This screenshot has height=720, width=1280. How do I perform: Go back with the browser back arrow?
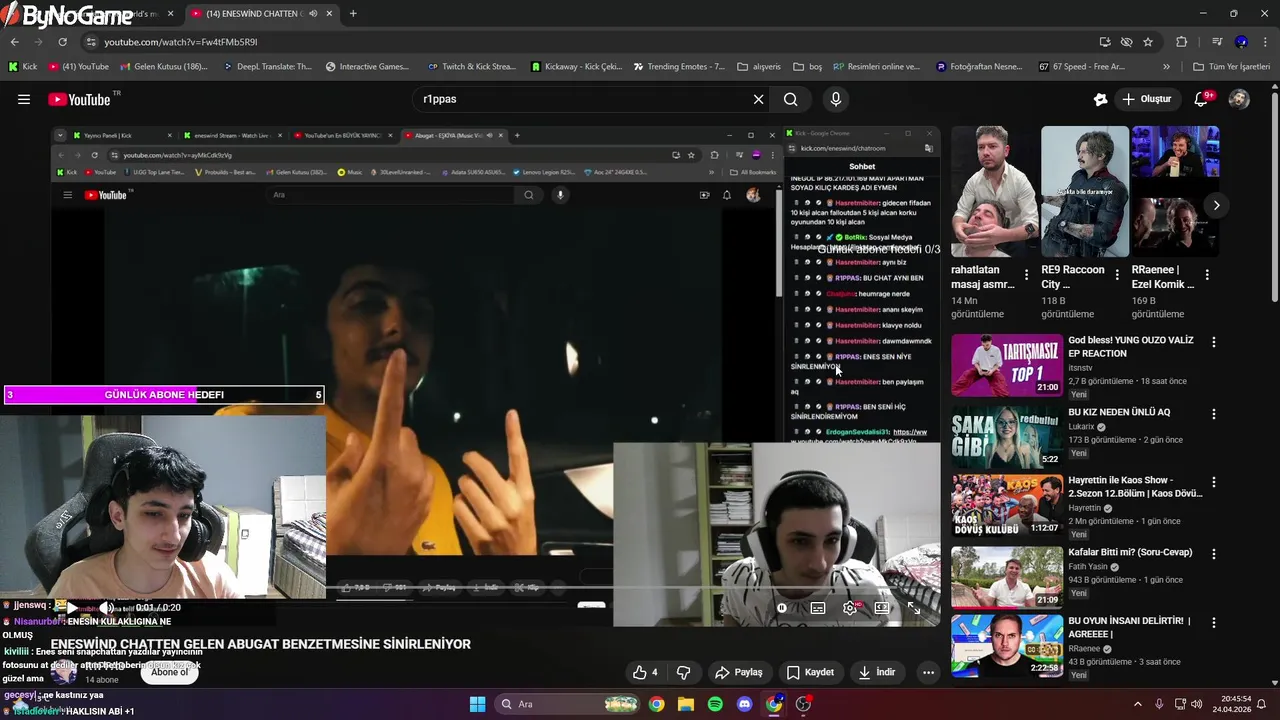point(14,42)
